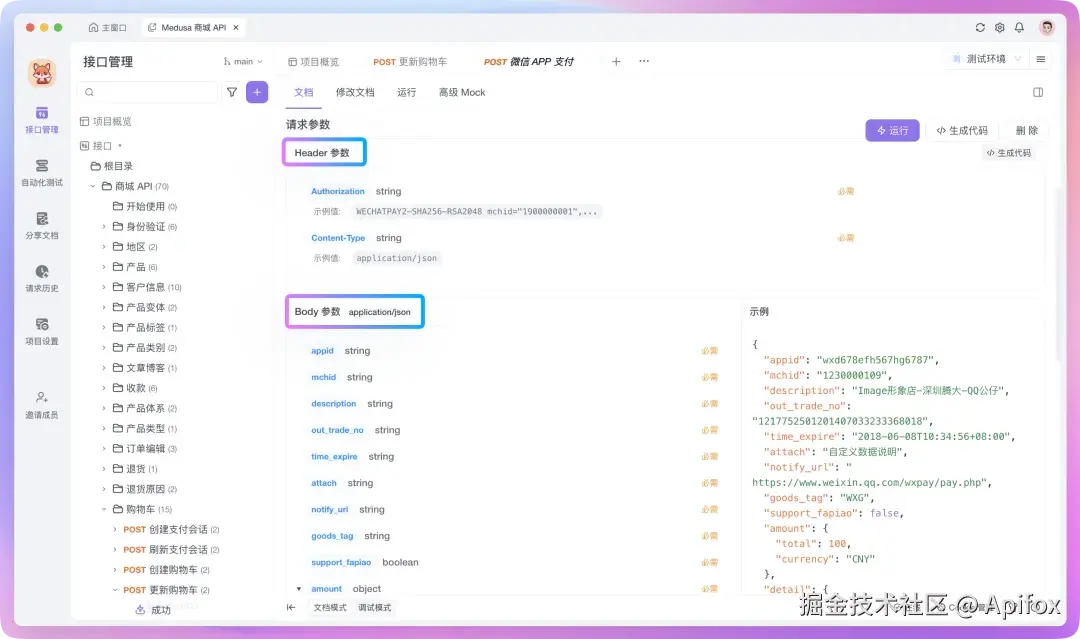The height and width of the screenshot is (639, 1080).
Task: Open the 分享文档 sidebar section
Action: pyautogui.click(x=42, y=226)
